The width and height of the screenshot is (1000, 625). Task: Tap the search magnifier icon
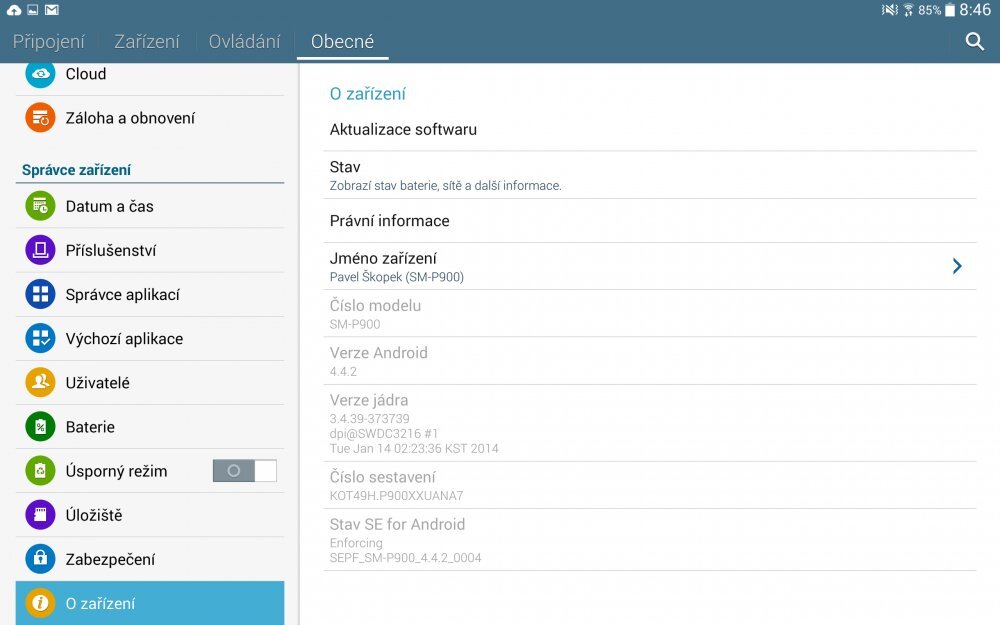[975, 42]
